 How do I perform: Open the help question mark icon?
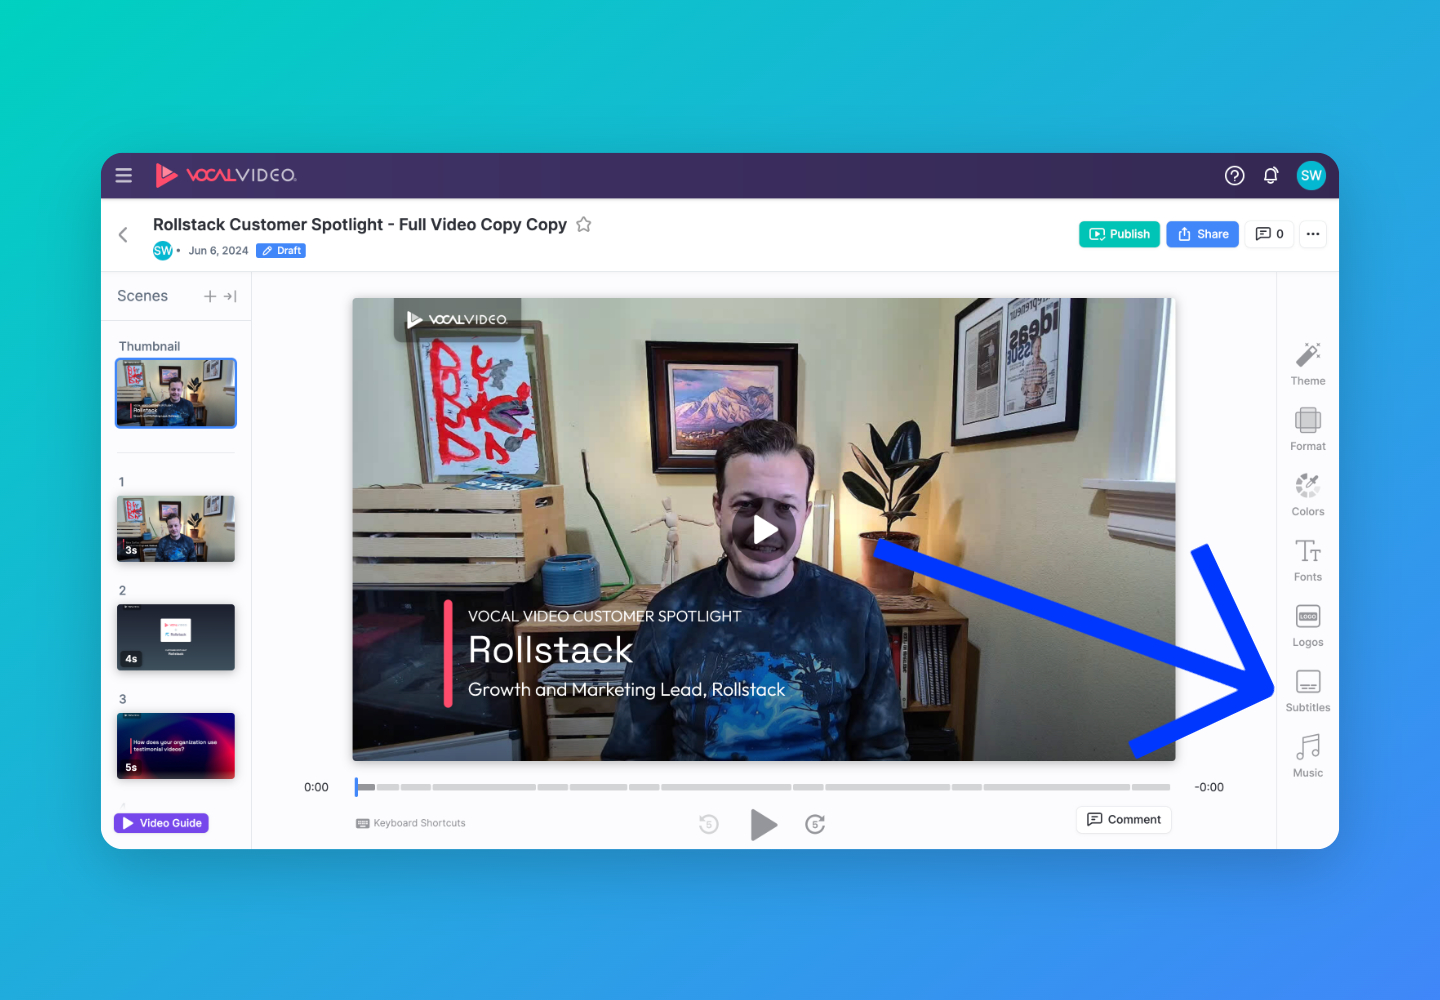[x=1235, y=175]
